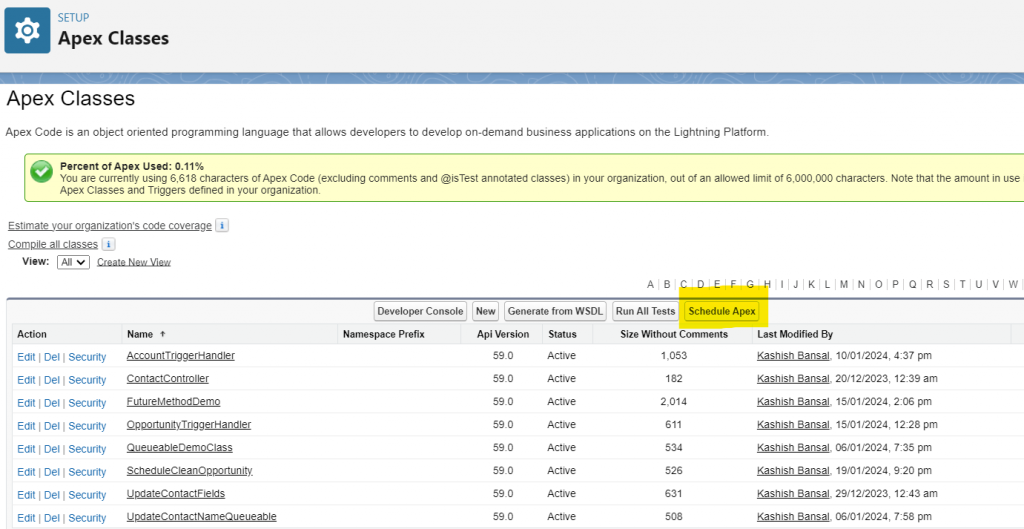Click Estimate your organization's code coverage
This screenshot has width=1024, height=529.
[x=110, y=225]
